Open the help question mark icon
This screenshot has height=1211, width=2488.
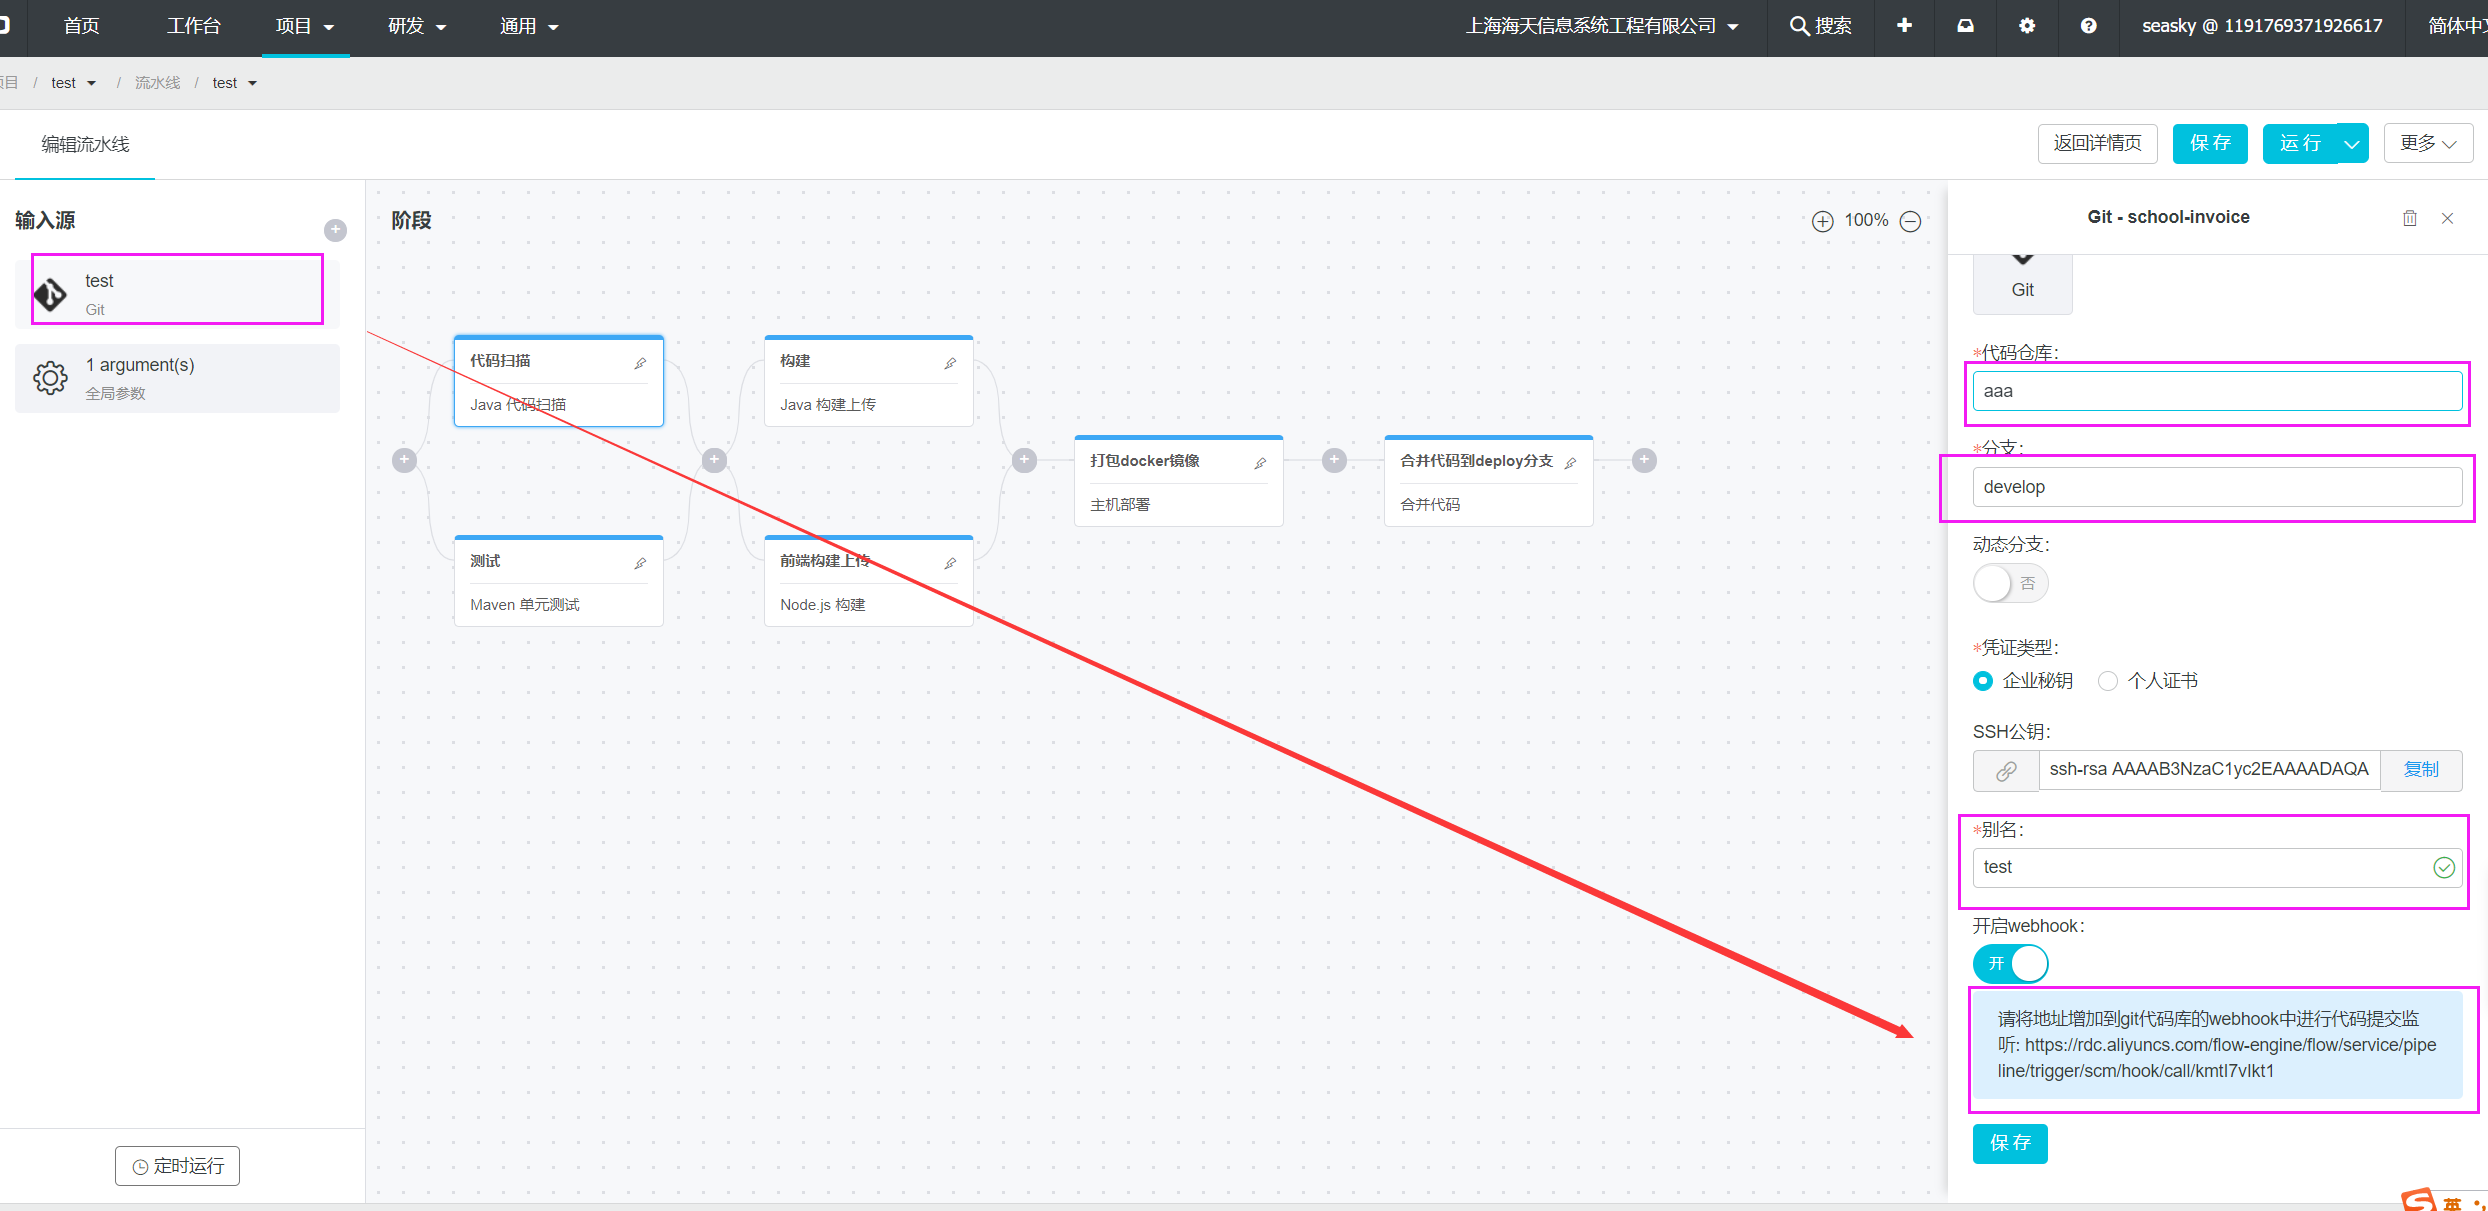click(x=2088, y=26)
